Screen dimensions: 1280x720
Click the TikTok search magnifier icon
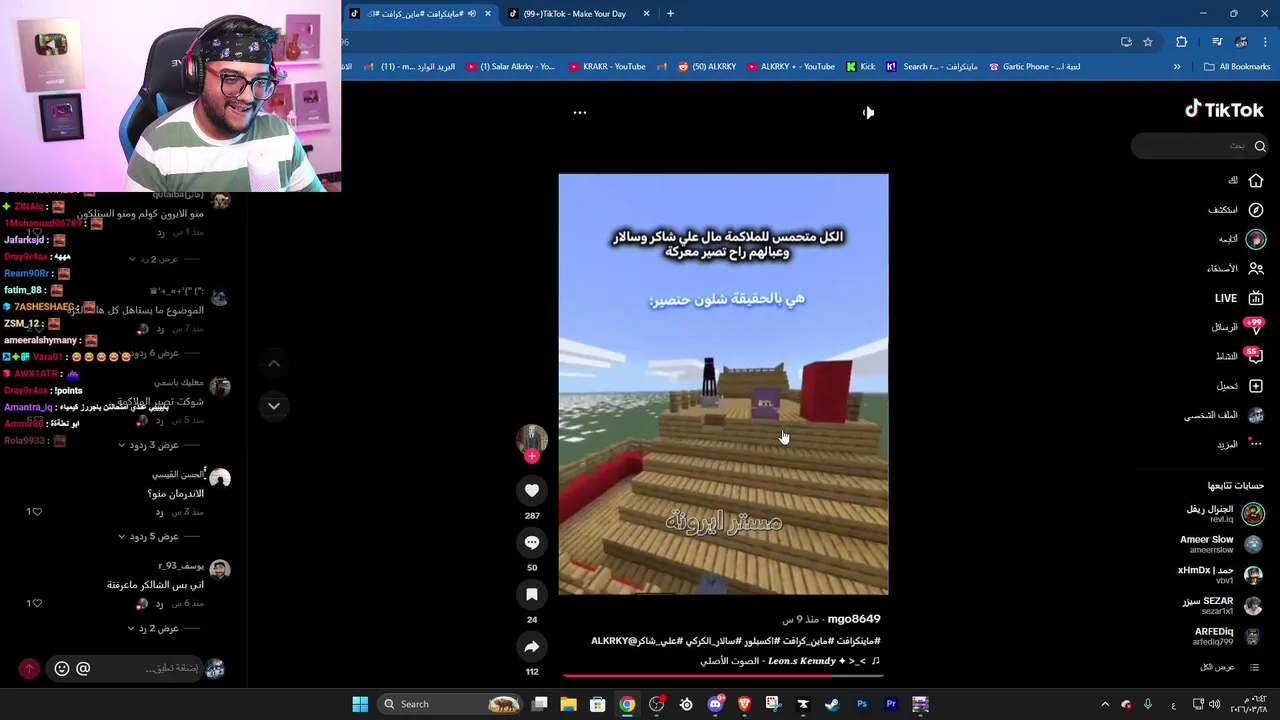pyautogui.click(x=1260, y=146)
